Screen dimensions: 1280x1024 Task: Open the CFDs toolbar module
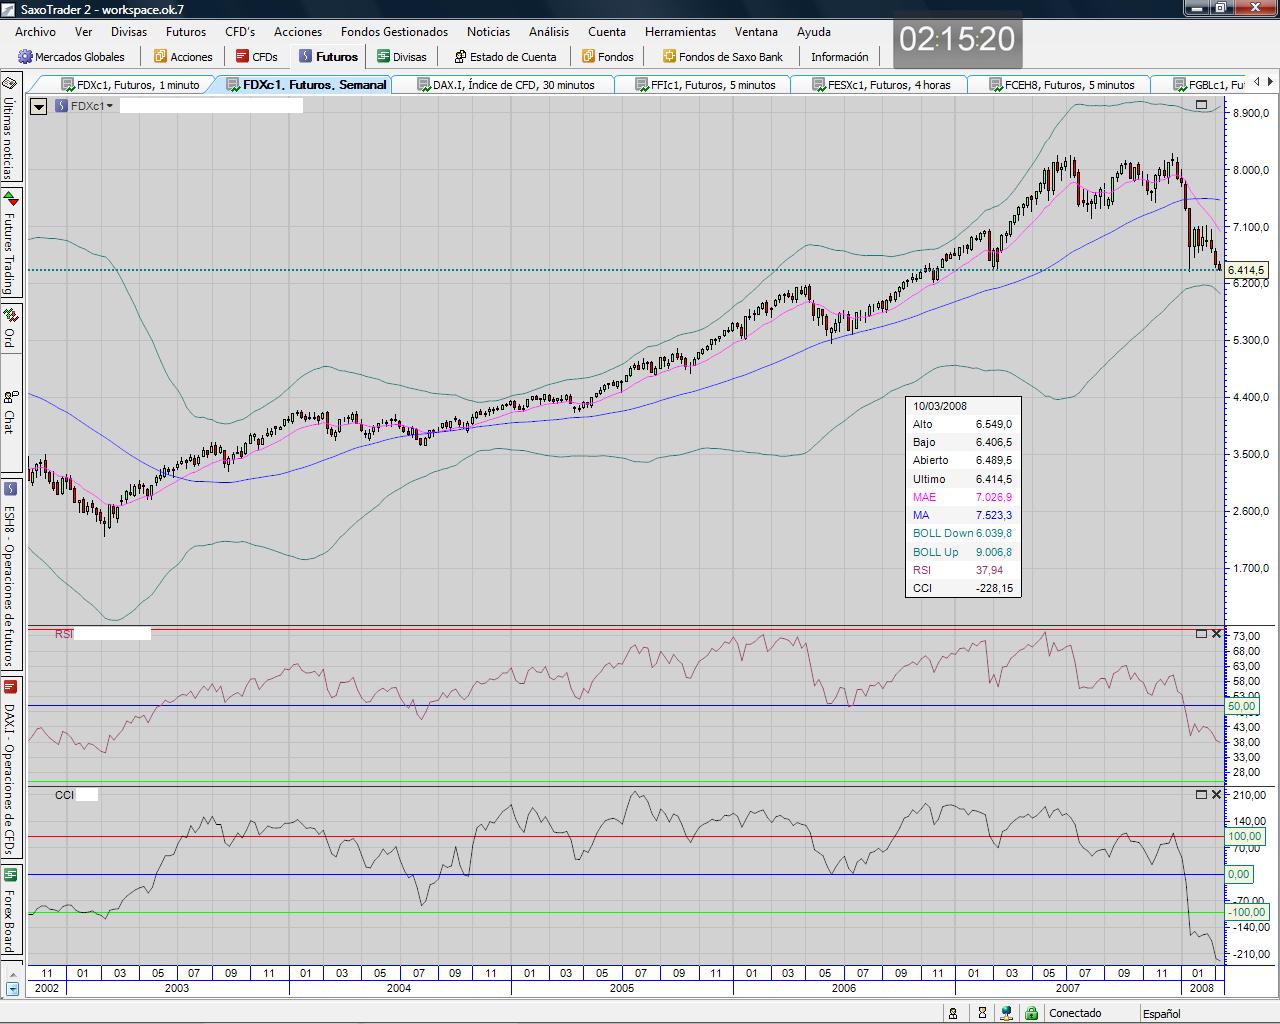pyautogui.click(x=256, y=57)
